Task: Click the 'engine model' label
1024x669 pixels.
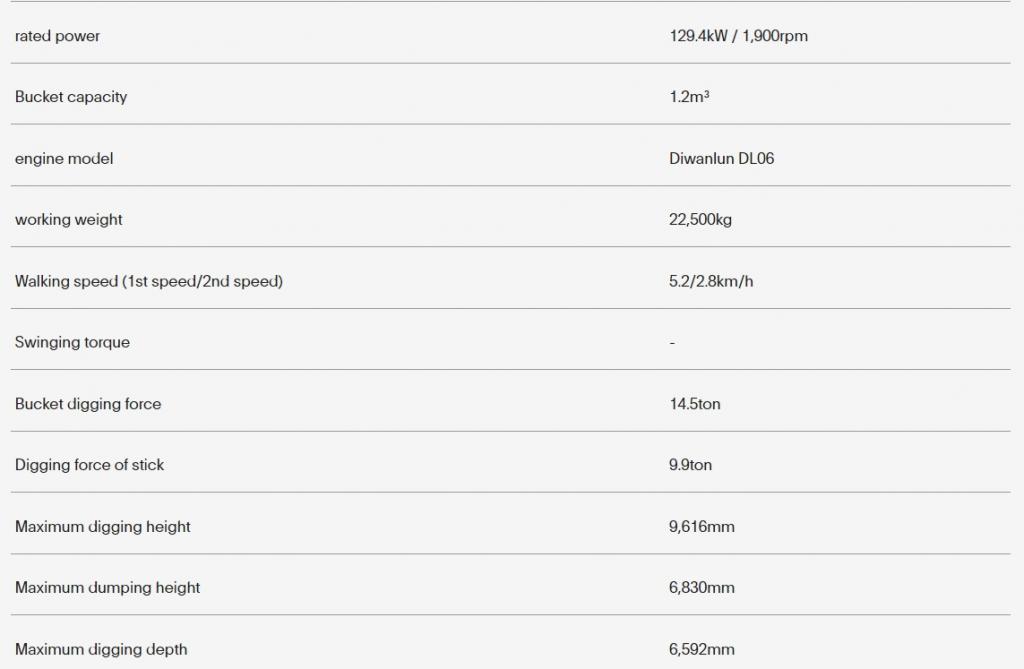Action: [x=64, y=158]
